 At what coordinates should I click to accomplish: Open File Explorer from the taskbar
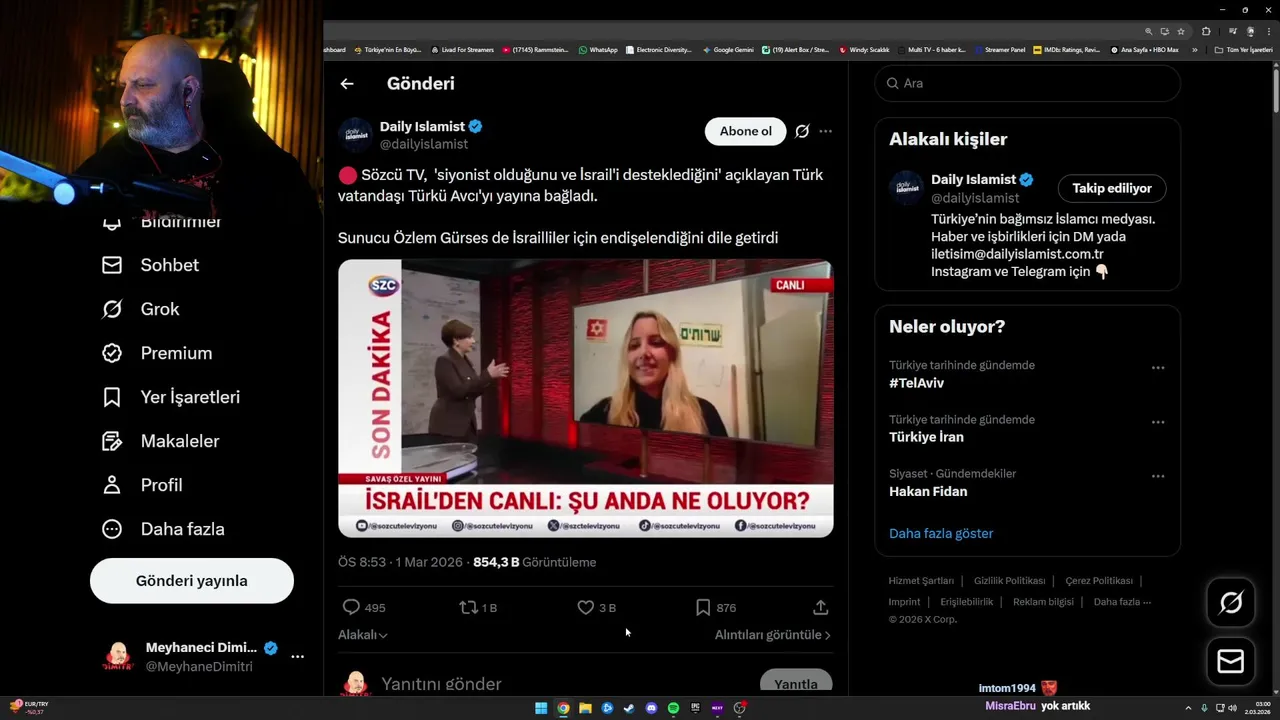(x=585, y=708)
